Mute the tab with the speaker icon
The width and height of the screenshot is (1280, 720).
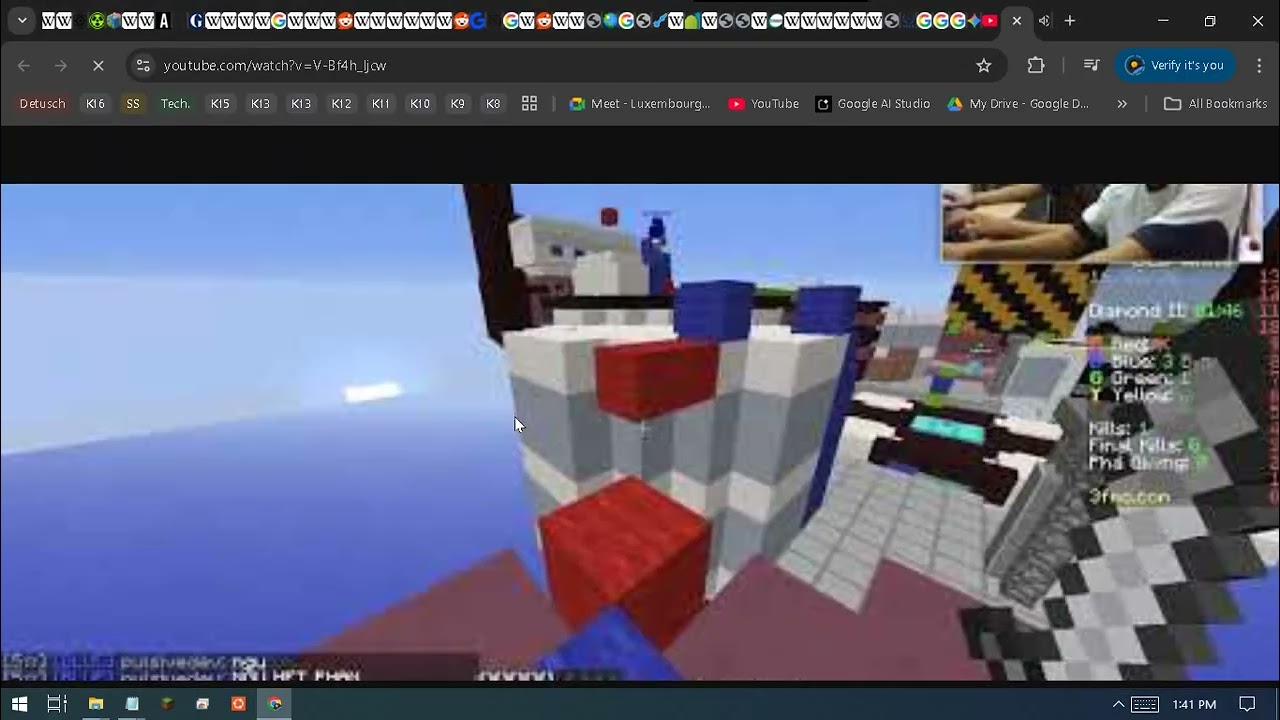[x=1044, y=21]
